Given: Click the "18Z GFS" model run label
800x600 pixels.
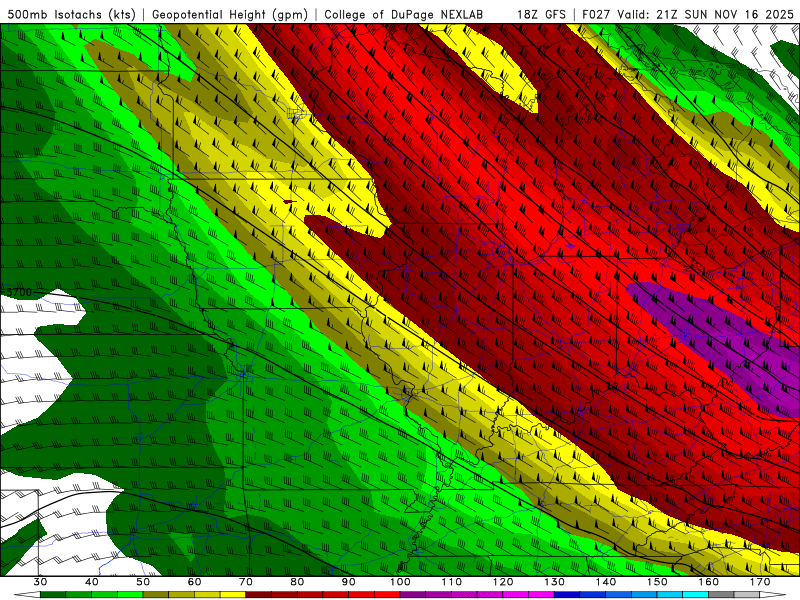Looking at the screenshot, I should pyautogui.click(x=541, y=14).
